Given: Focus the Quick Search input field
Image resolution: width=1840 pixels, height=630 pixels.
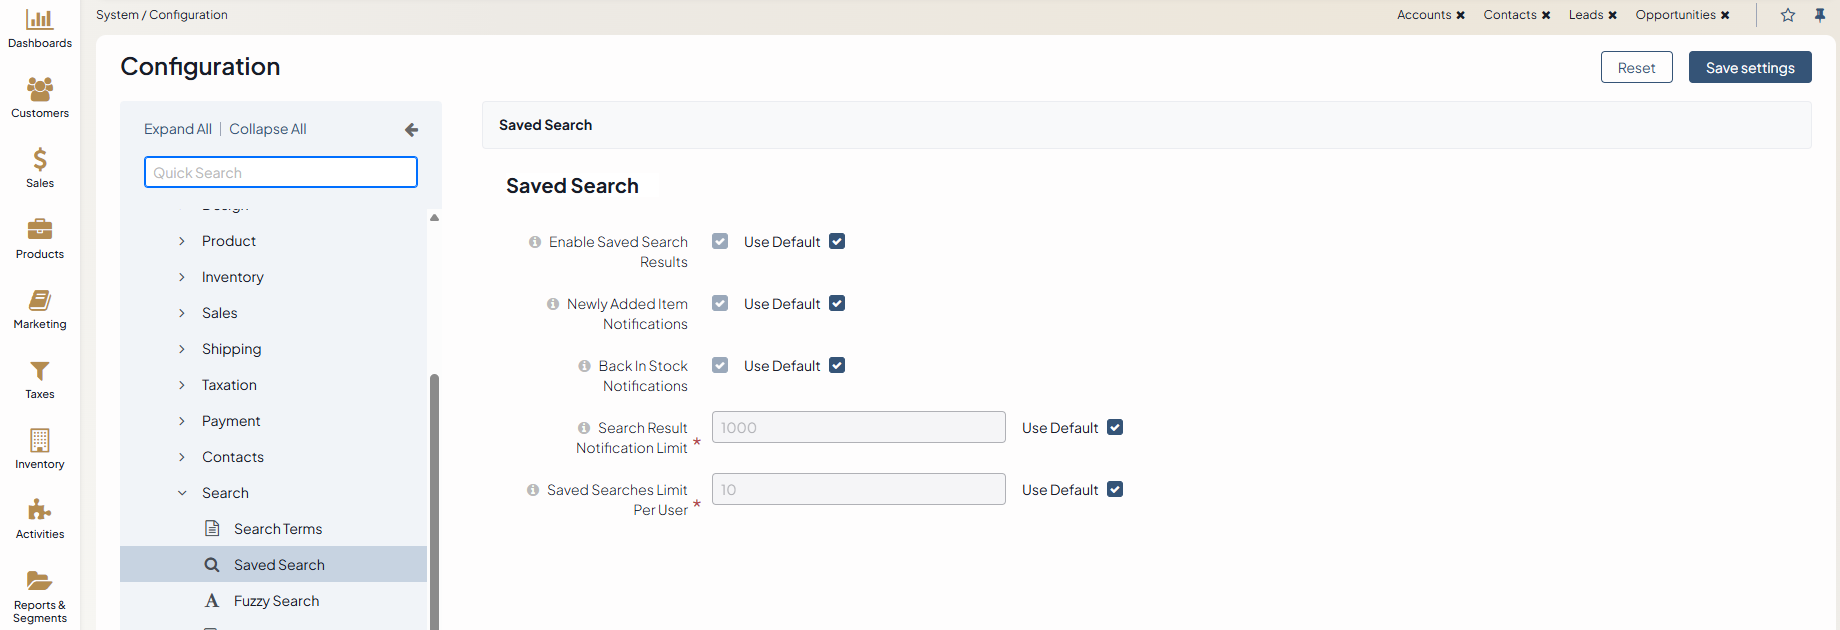Looking at the screenshot, I should tap(281, 172).
